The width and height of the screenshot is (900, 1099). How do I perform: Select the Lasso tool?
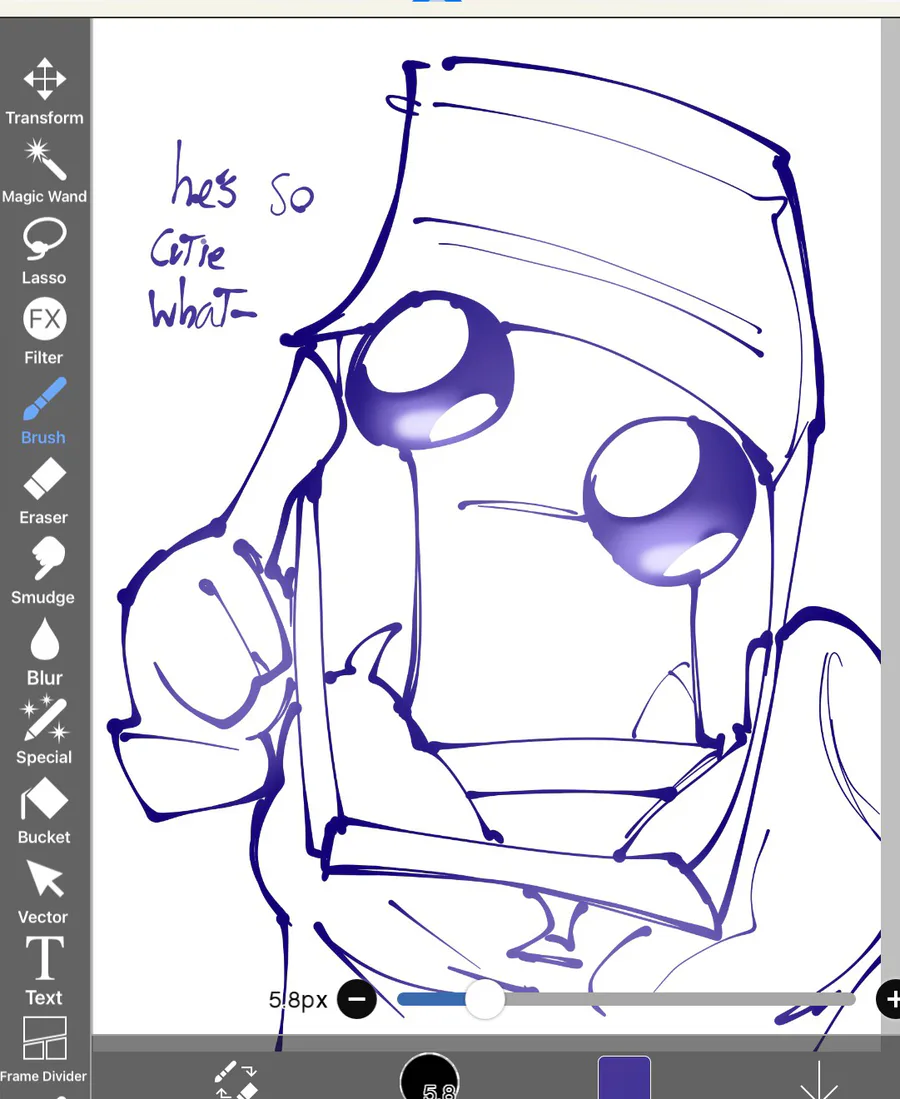[44, 251]
